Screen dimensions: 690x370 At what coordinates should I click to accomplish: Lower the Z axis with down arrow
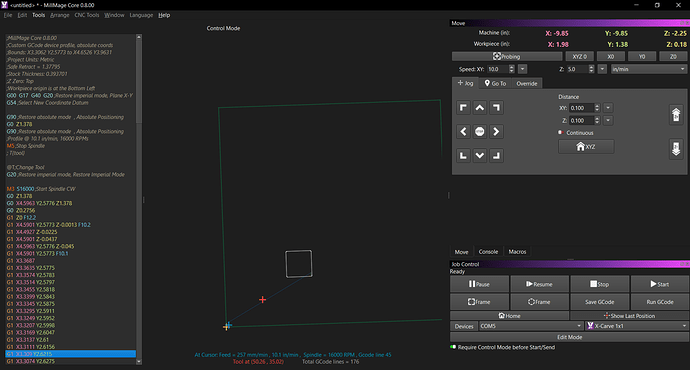click(x=676, y=149)
